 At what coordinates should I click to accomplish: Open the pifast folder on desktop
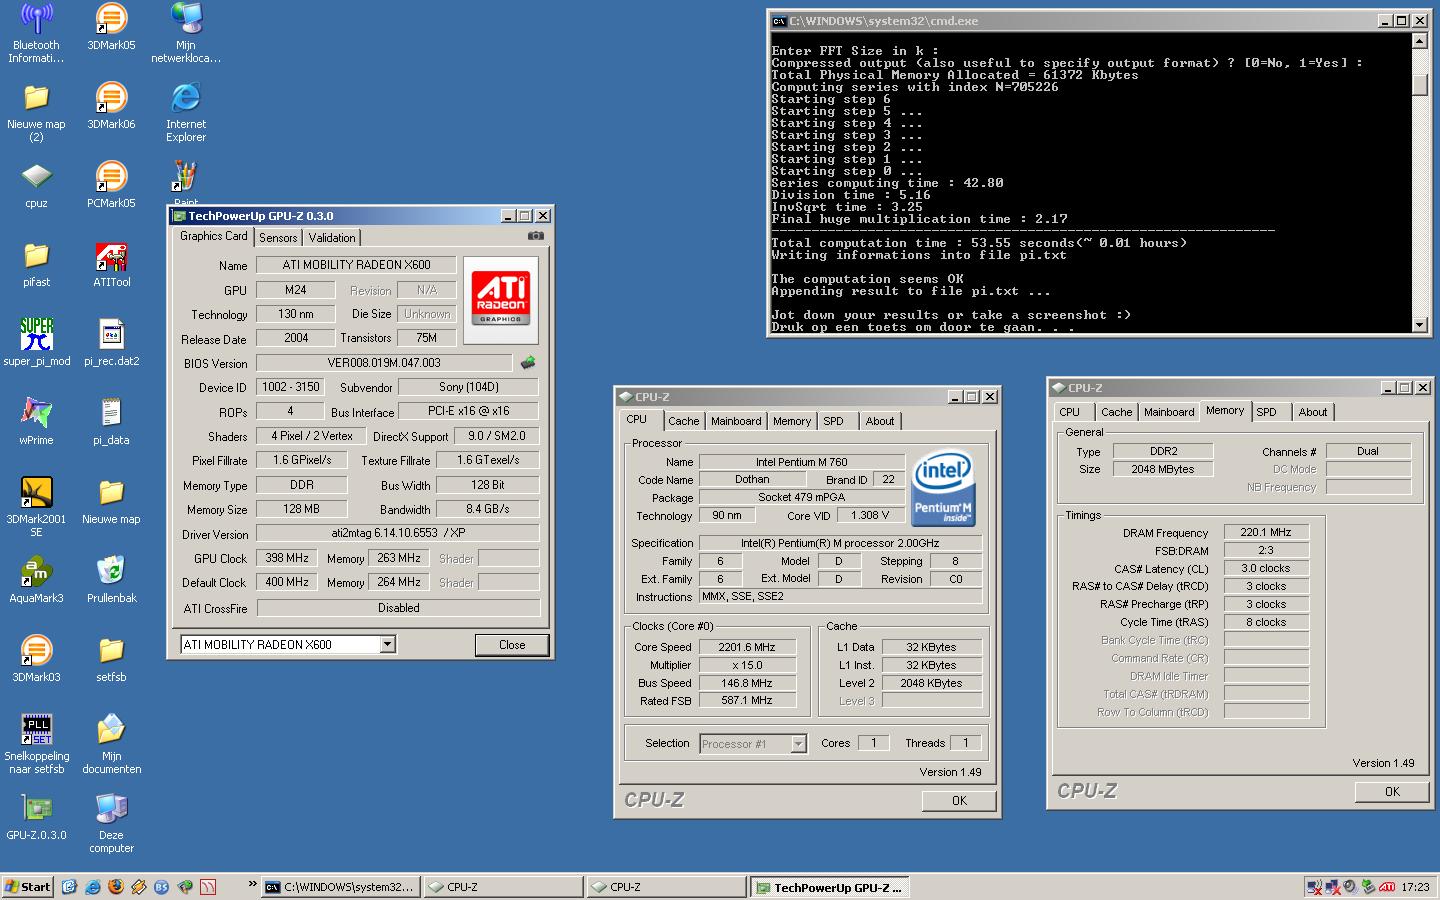(x=36, y=264)
